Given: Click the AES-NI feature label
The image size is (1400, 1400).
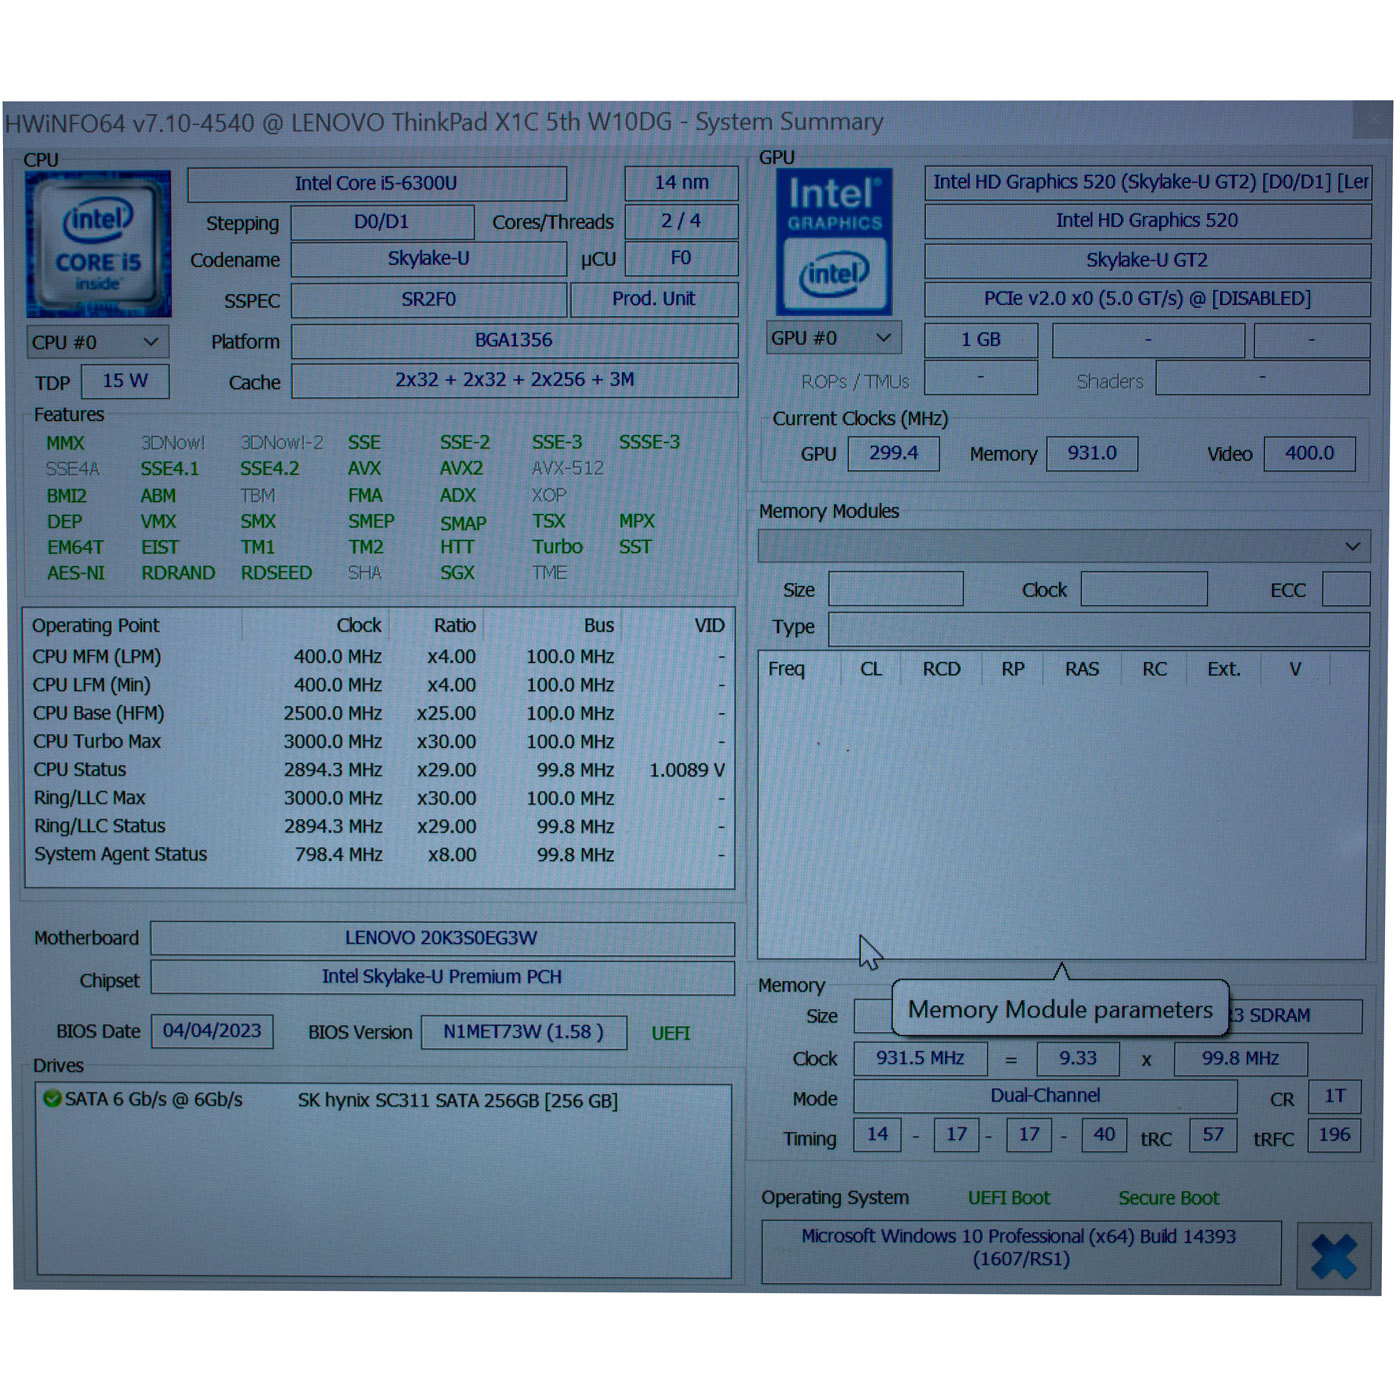Looking at the screenshot, I should pos(76,573).
